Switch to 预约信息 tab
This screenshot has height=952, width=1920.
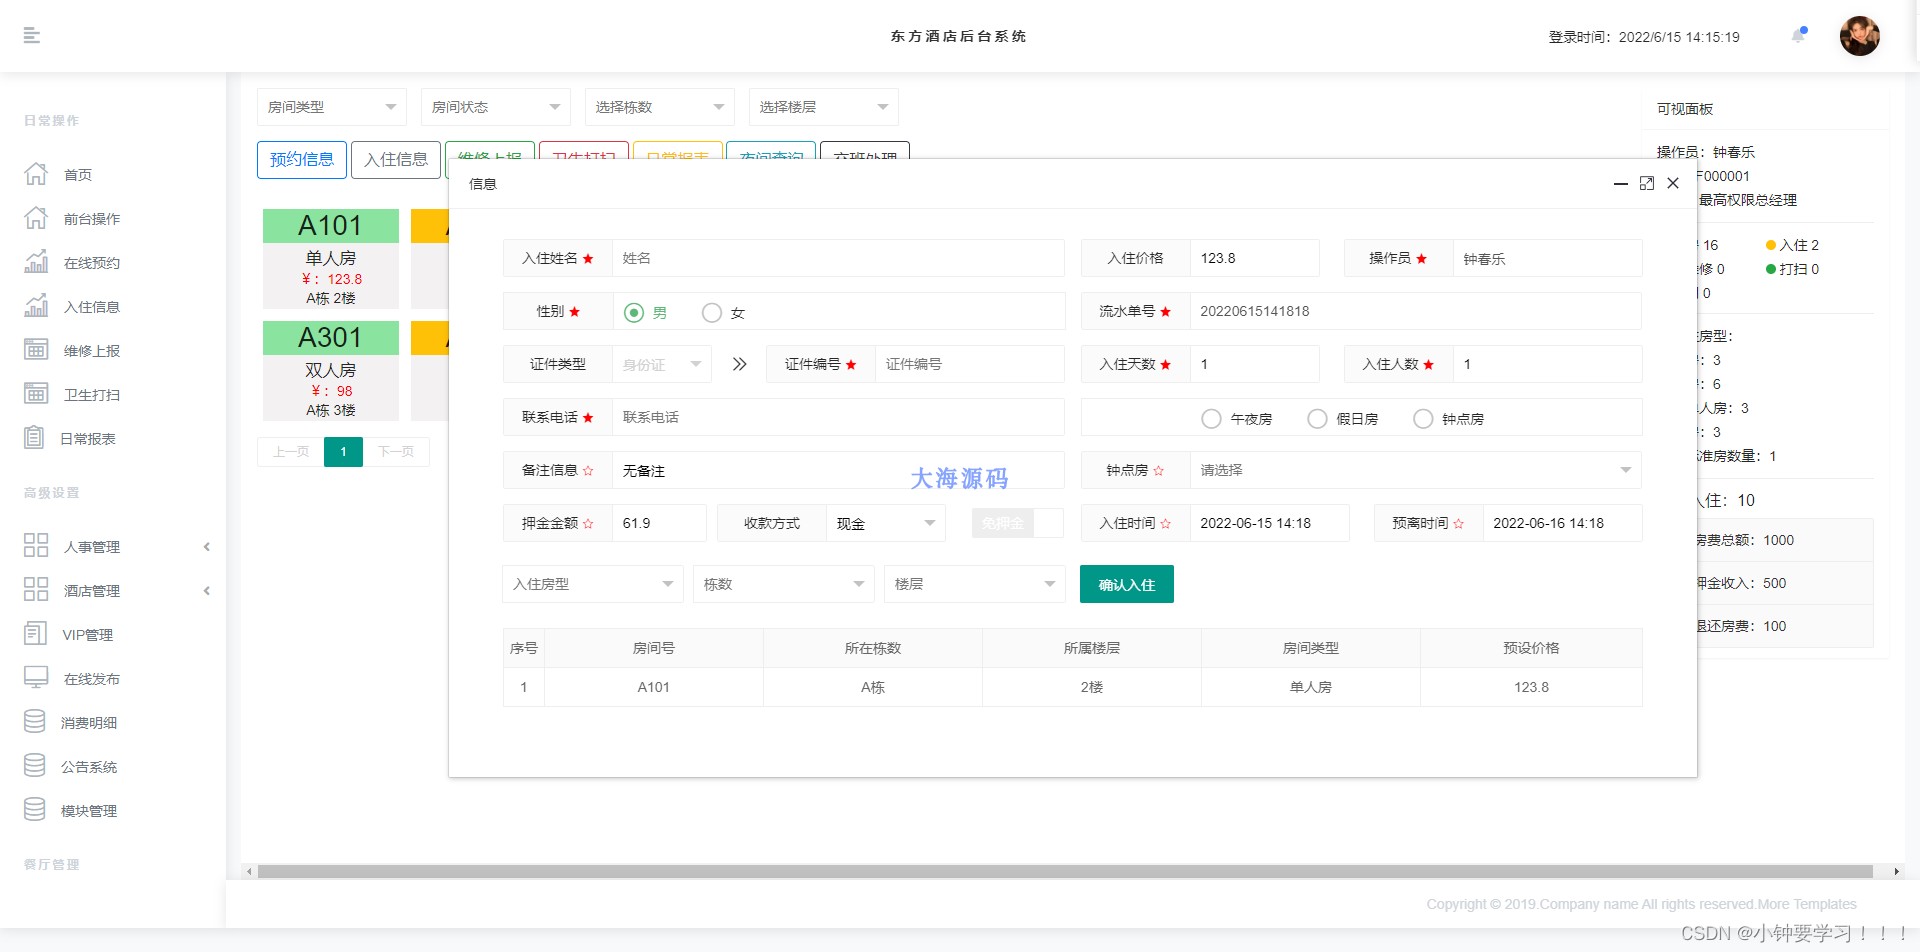[x=302, y=160]
